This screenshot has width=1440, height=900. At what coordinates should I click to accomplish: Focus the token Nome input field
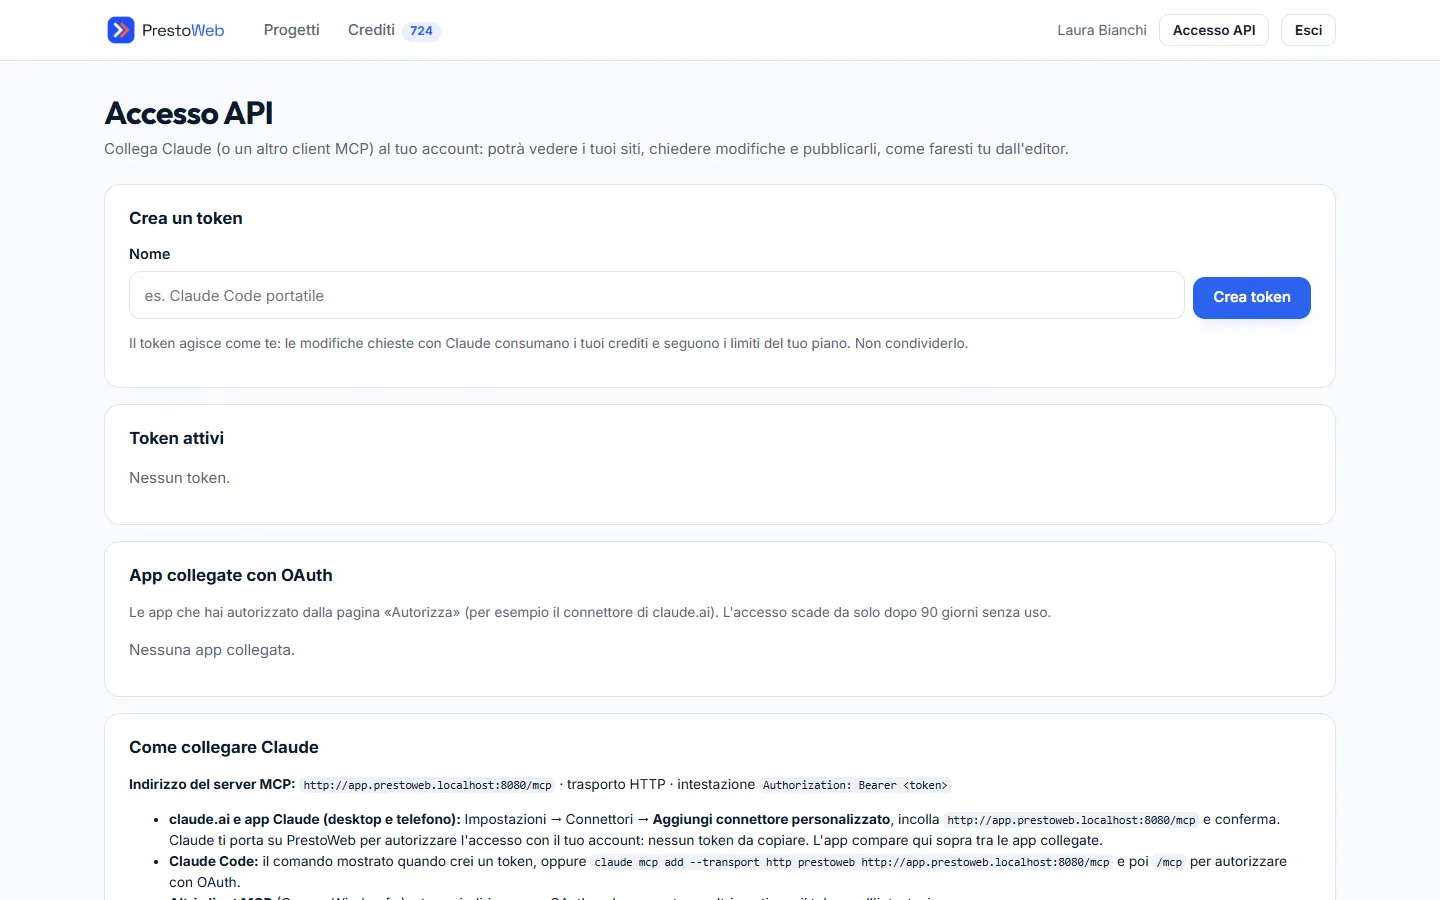point(657,296)
